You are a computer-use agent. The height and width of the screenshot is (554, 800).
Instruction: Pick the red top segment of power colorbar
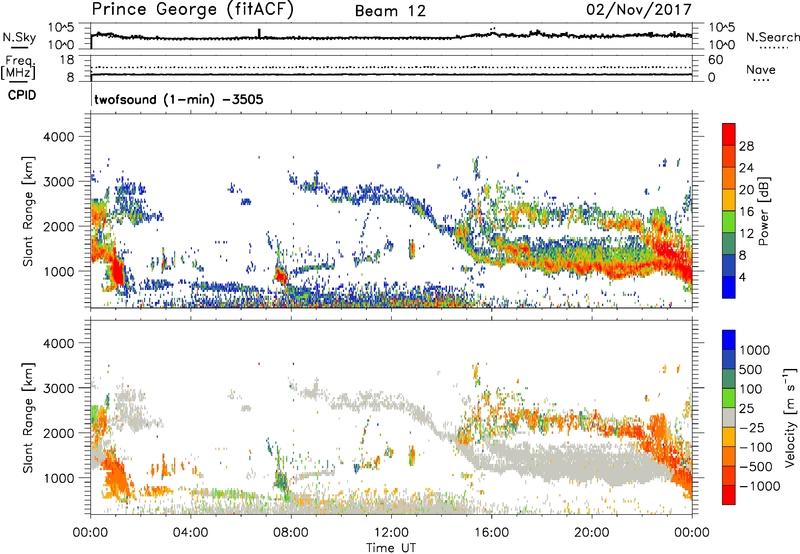tap(729, 134)
